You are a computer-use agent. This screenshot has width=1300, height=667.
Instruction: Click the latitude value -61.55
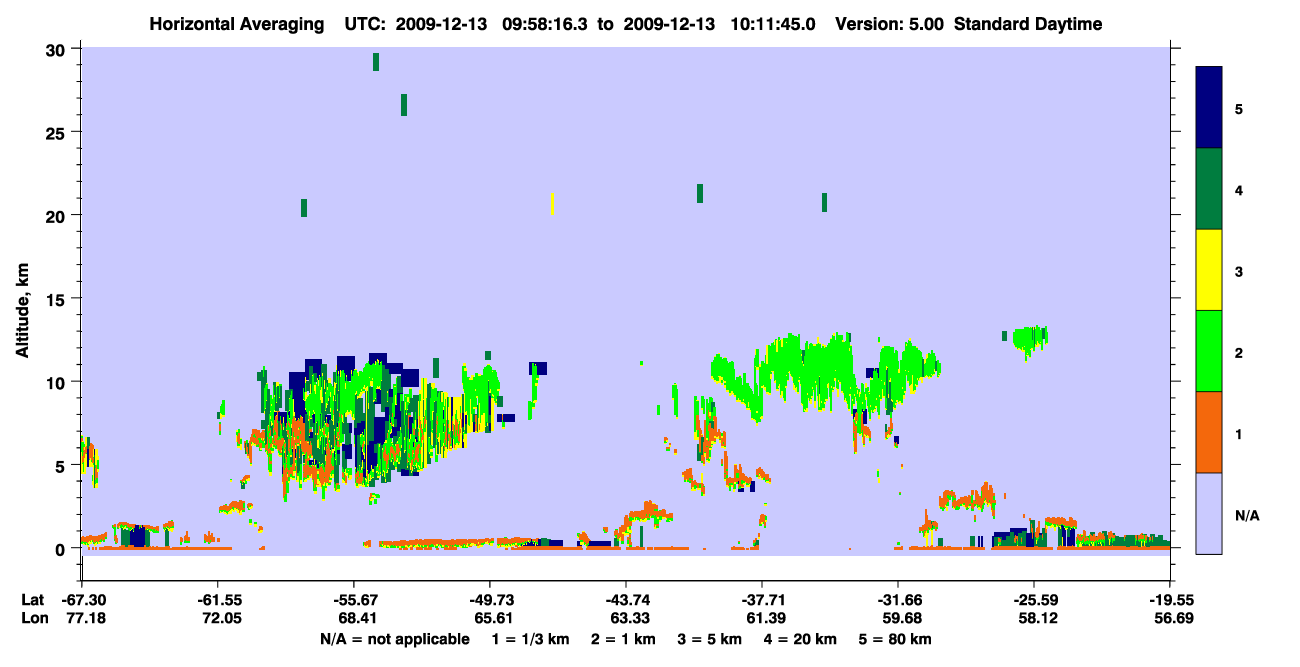tap(218, 600)
